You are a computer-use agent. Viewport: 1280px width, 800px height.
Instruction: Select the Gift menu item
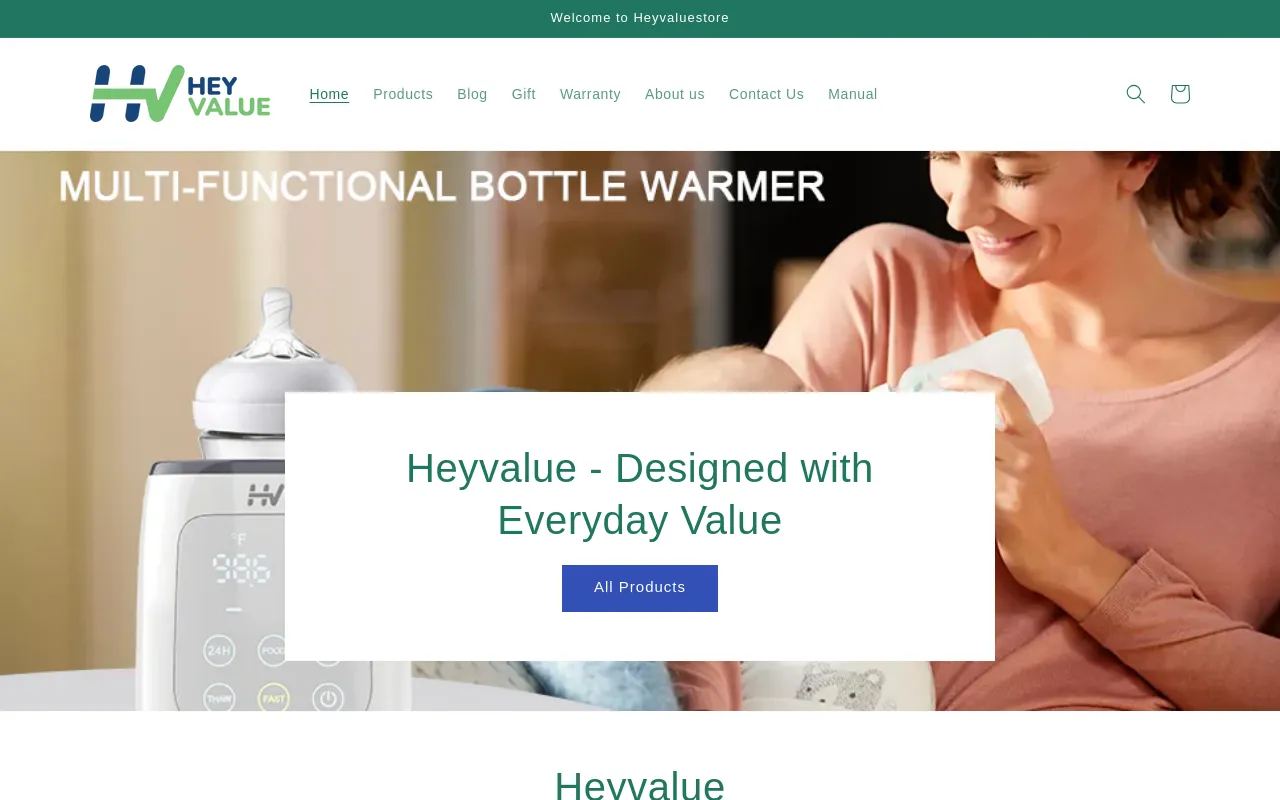pyautogui.click(x=524, y=94)
